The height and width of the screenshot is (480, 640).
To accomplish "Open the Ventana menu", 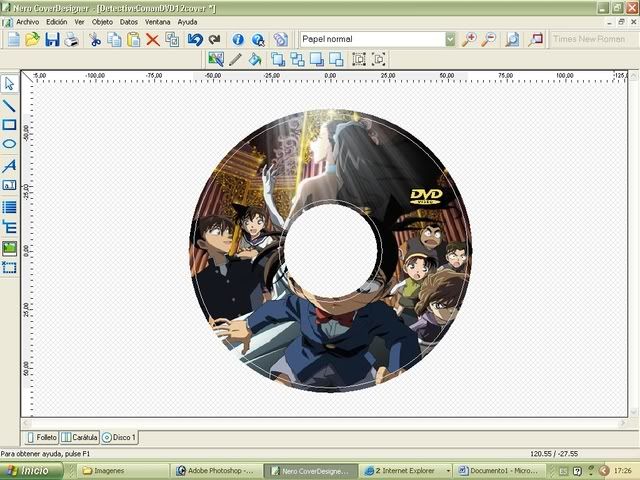I will 158,22.
